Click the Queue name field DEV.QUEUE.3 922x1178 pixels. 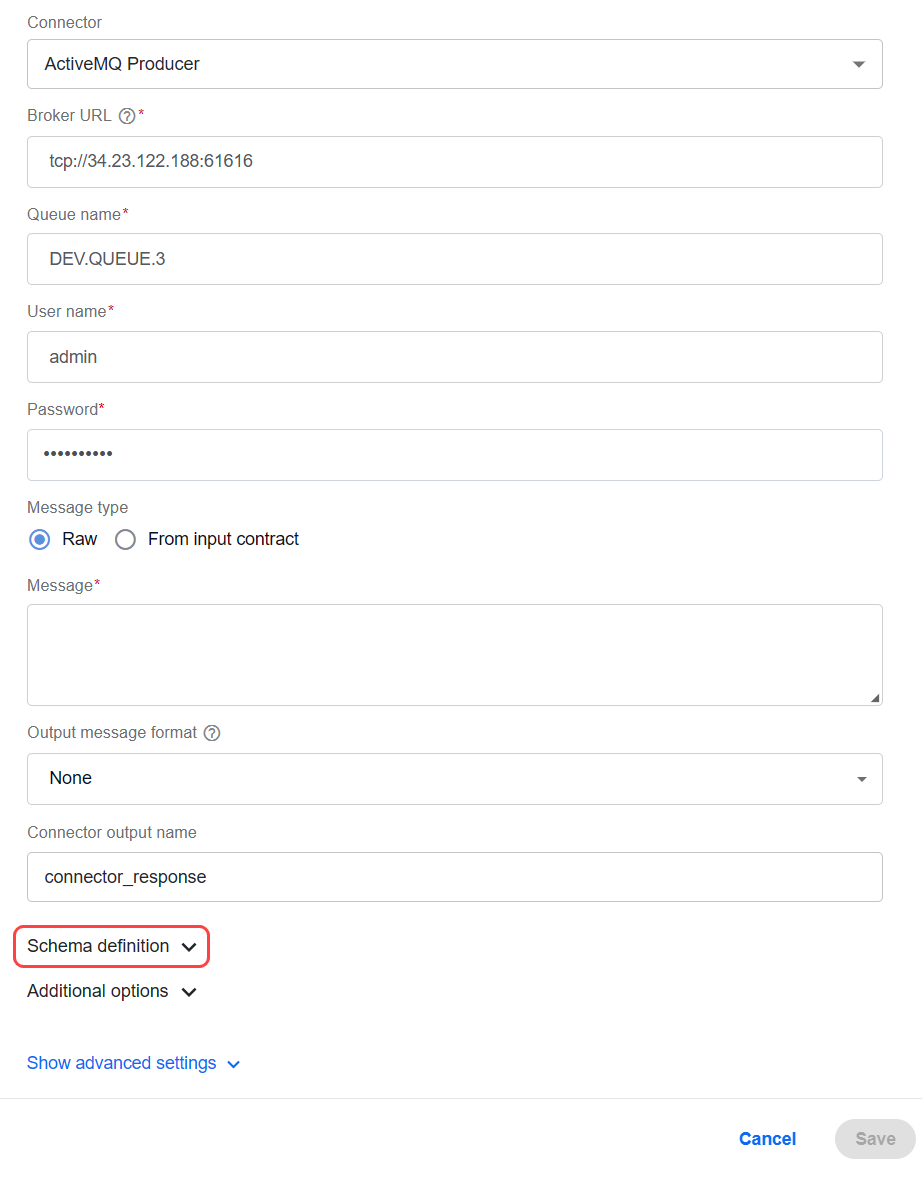coord(455,259)
